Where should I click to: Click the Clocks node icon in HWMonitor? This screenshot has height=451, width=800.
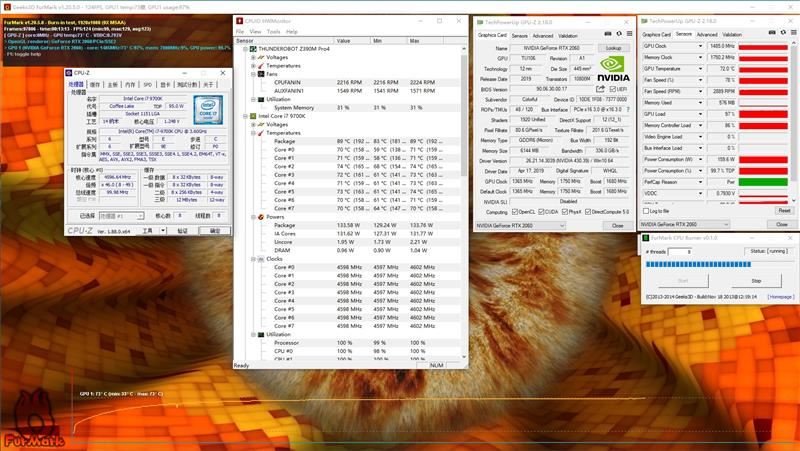point(261,259)
